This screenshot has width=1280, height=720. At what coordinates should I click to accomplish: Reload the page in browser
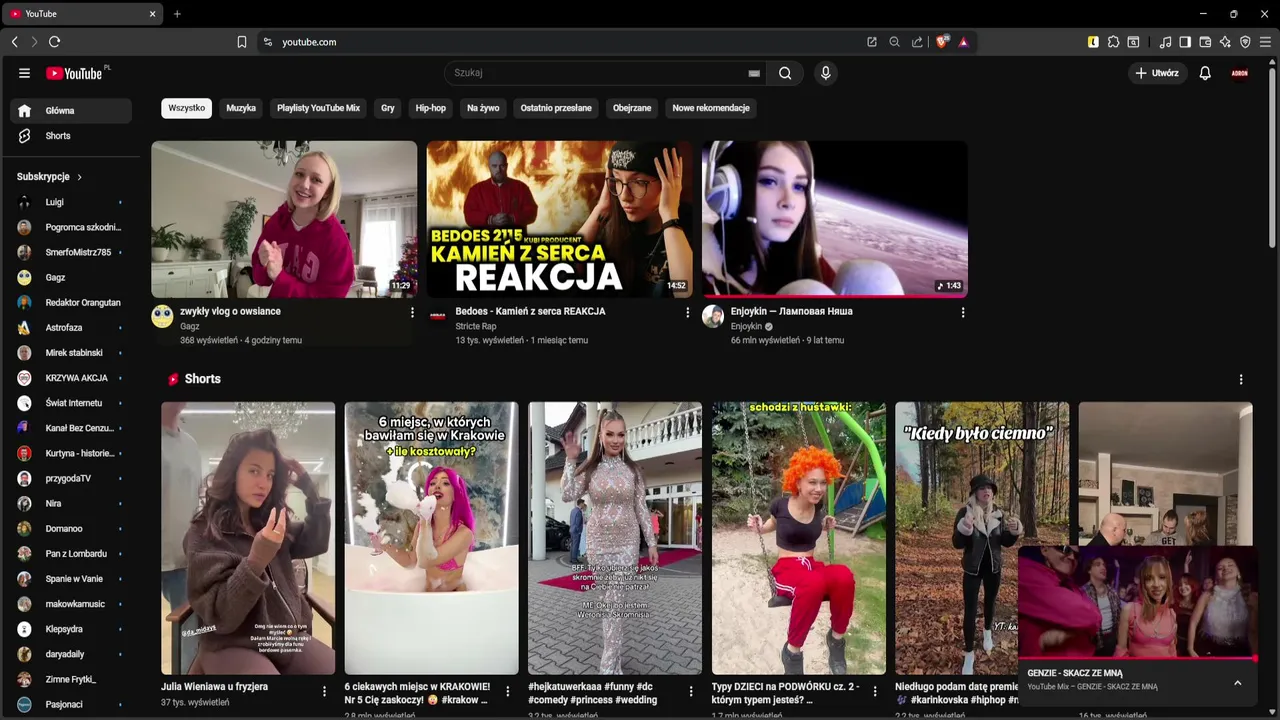click(54, 42)
